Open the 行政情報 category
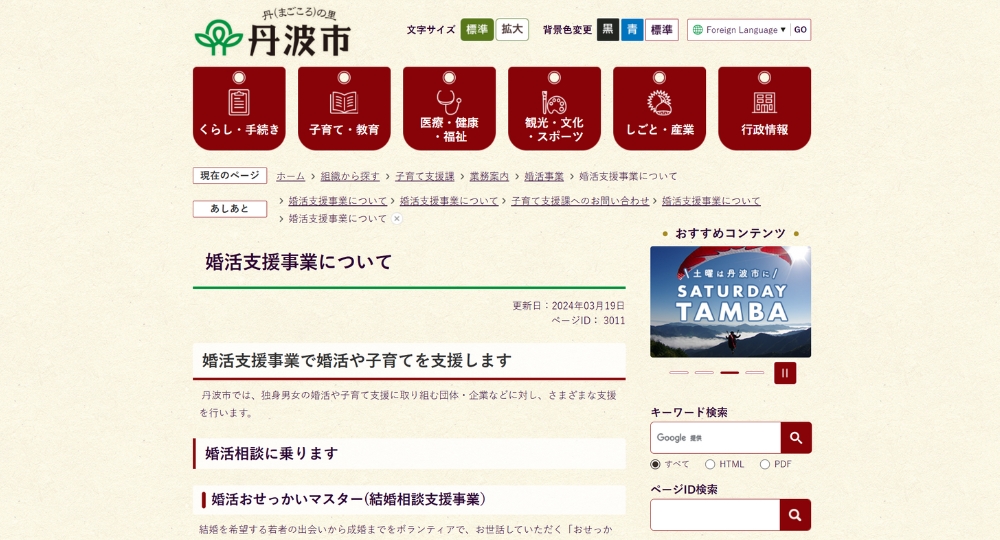The image size is (1000, 540). coord(764,108)
